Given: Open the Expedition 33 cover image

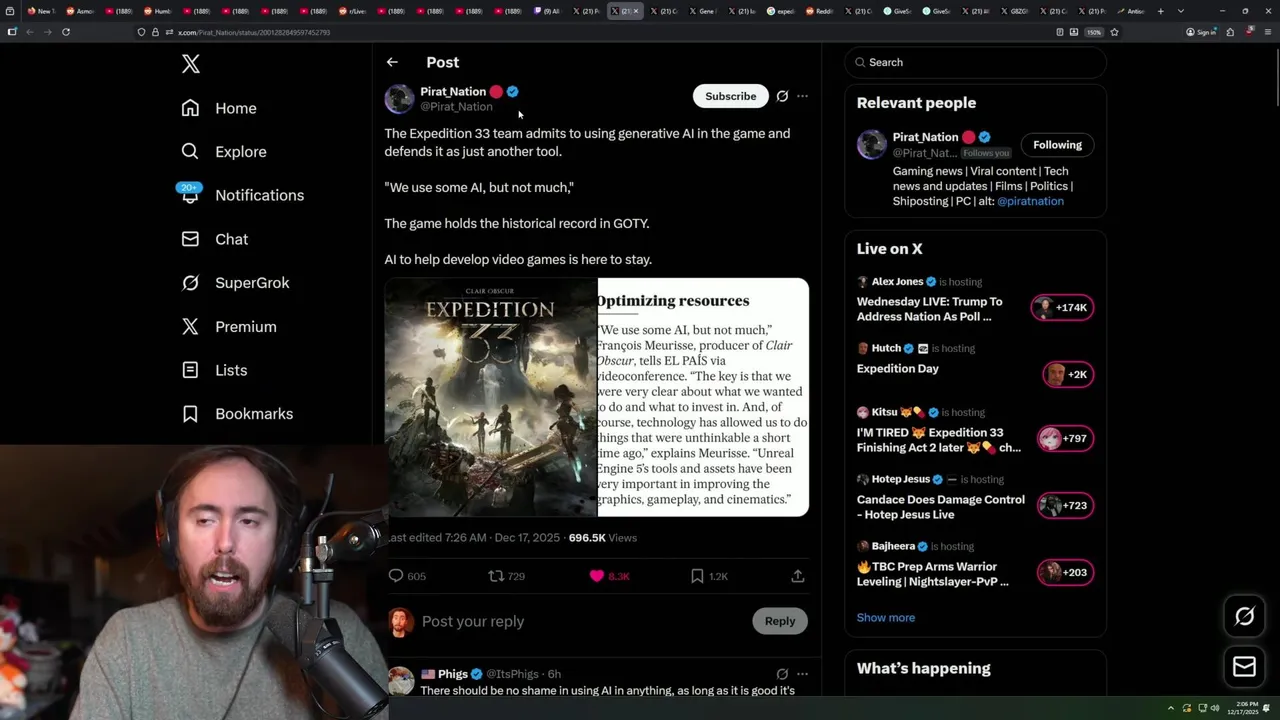Looking at the screenshot, I should 491,397.
